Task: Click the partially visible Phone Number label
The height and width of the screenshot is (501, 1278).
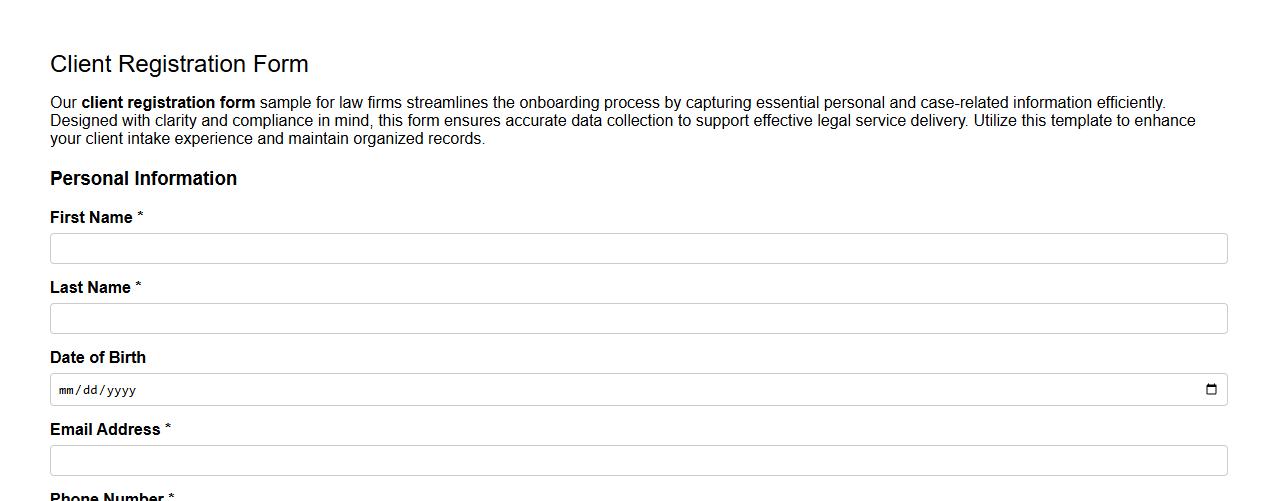Action: pyautogui.click(x=106, y=496)
